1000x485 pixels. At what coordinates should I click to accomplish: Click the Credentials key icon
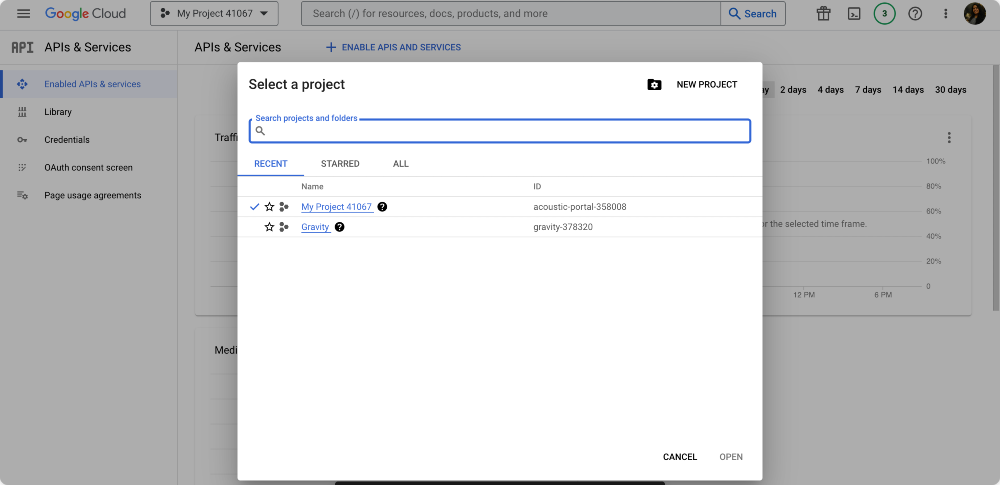click(22, 140)
